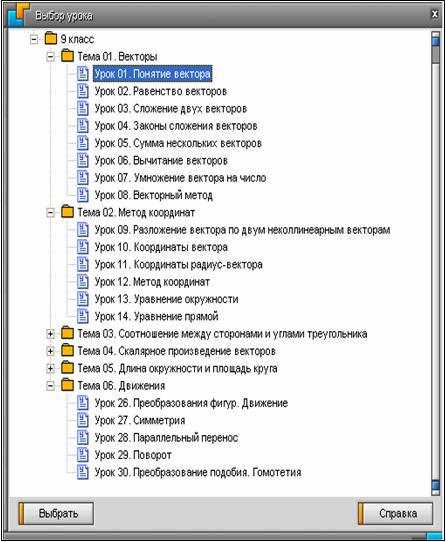This screenshot has width=446, height=542.
Task: Select 'Урок 05. Сумма нескольких векторов'
Action: pyautogui.click(x=178, y=143)
